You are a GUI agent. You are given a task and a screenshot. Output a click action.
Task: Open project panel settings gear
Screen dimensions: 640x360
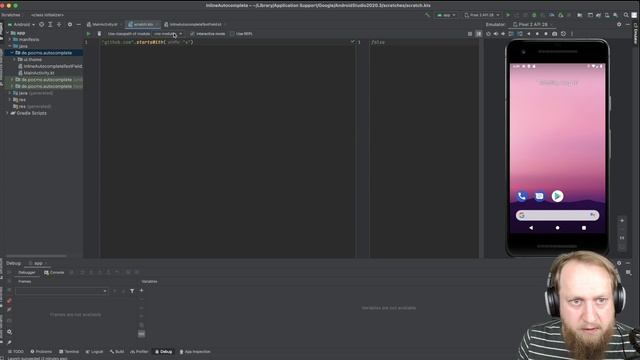click(70, 24)
